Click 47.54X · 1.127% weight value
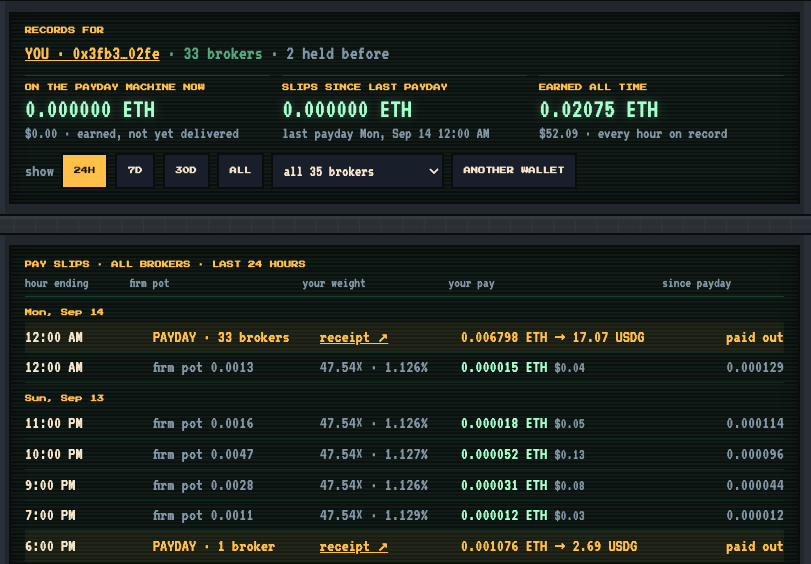This screenshot has height=564, width=811. pyautogui.click(x=373, y=455)
